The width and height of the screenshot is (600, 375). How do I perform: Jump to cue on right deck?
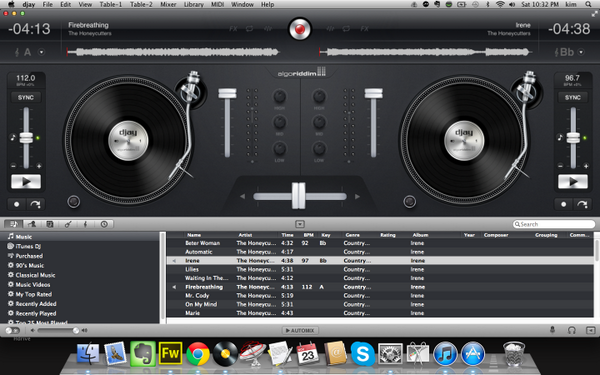[582, 204]
